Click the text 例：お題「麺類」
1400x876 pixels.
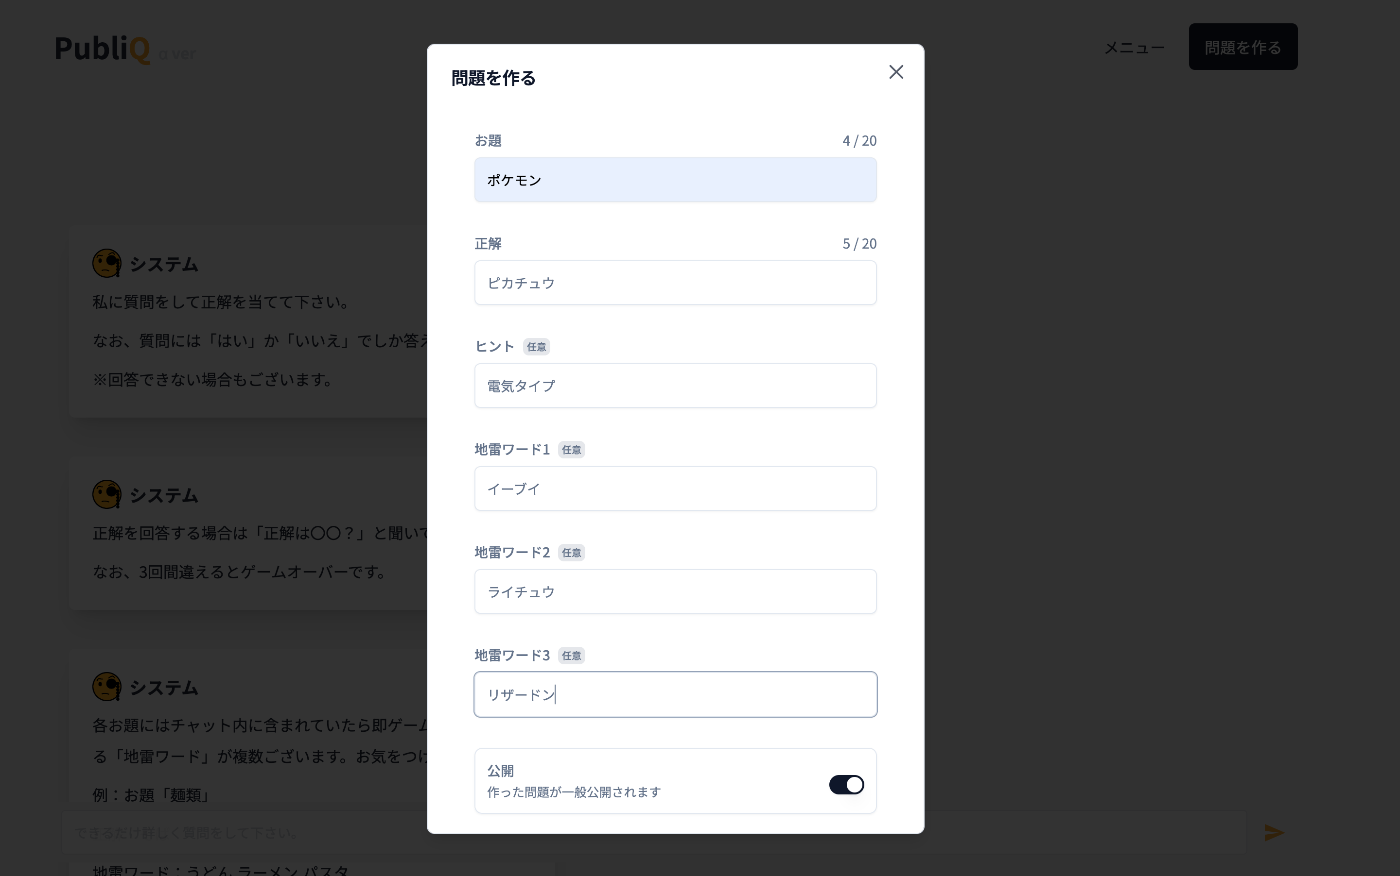pyautogui.click(x=153, y=795)
